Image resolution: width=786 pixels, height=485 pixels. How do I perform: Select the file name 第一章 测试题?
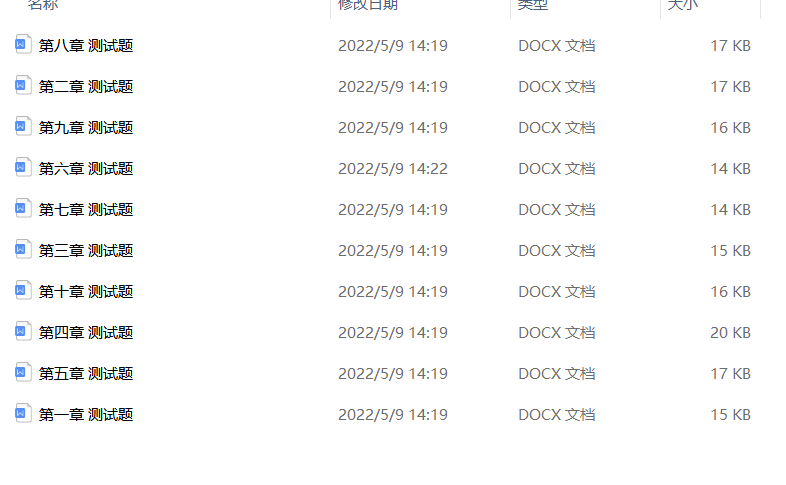pos(86,414)
